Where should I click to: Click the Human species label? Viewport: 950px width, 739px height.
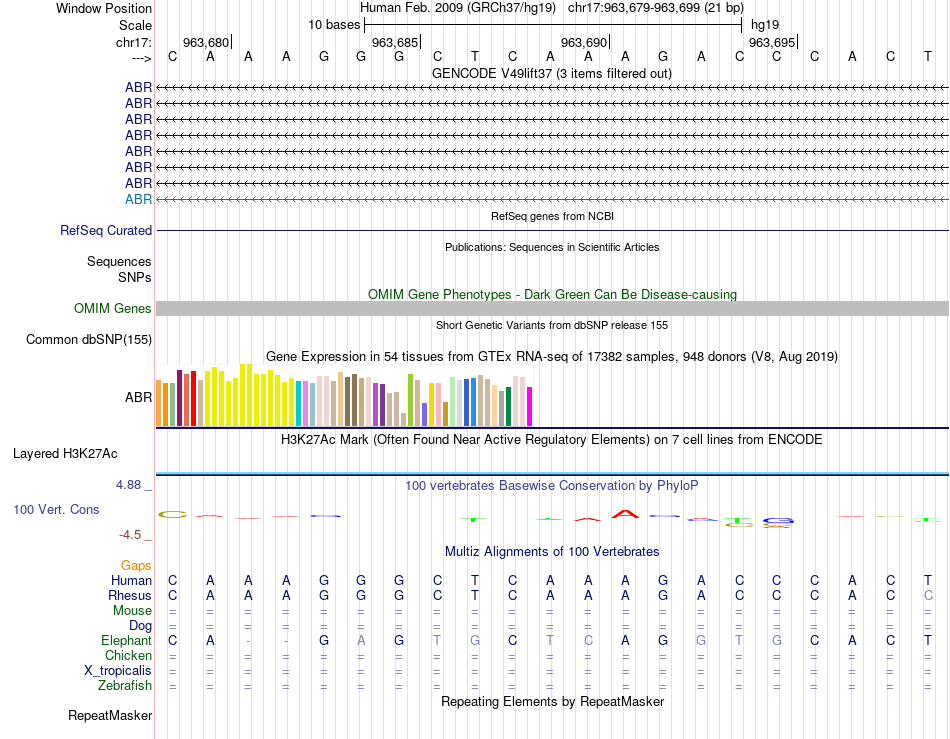131,580
